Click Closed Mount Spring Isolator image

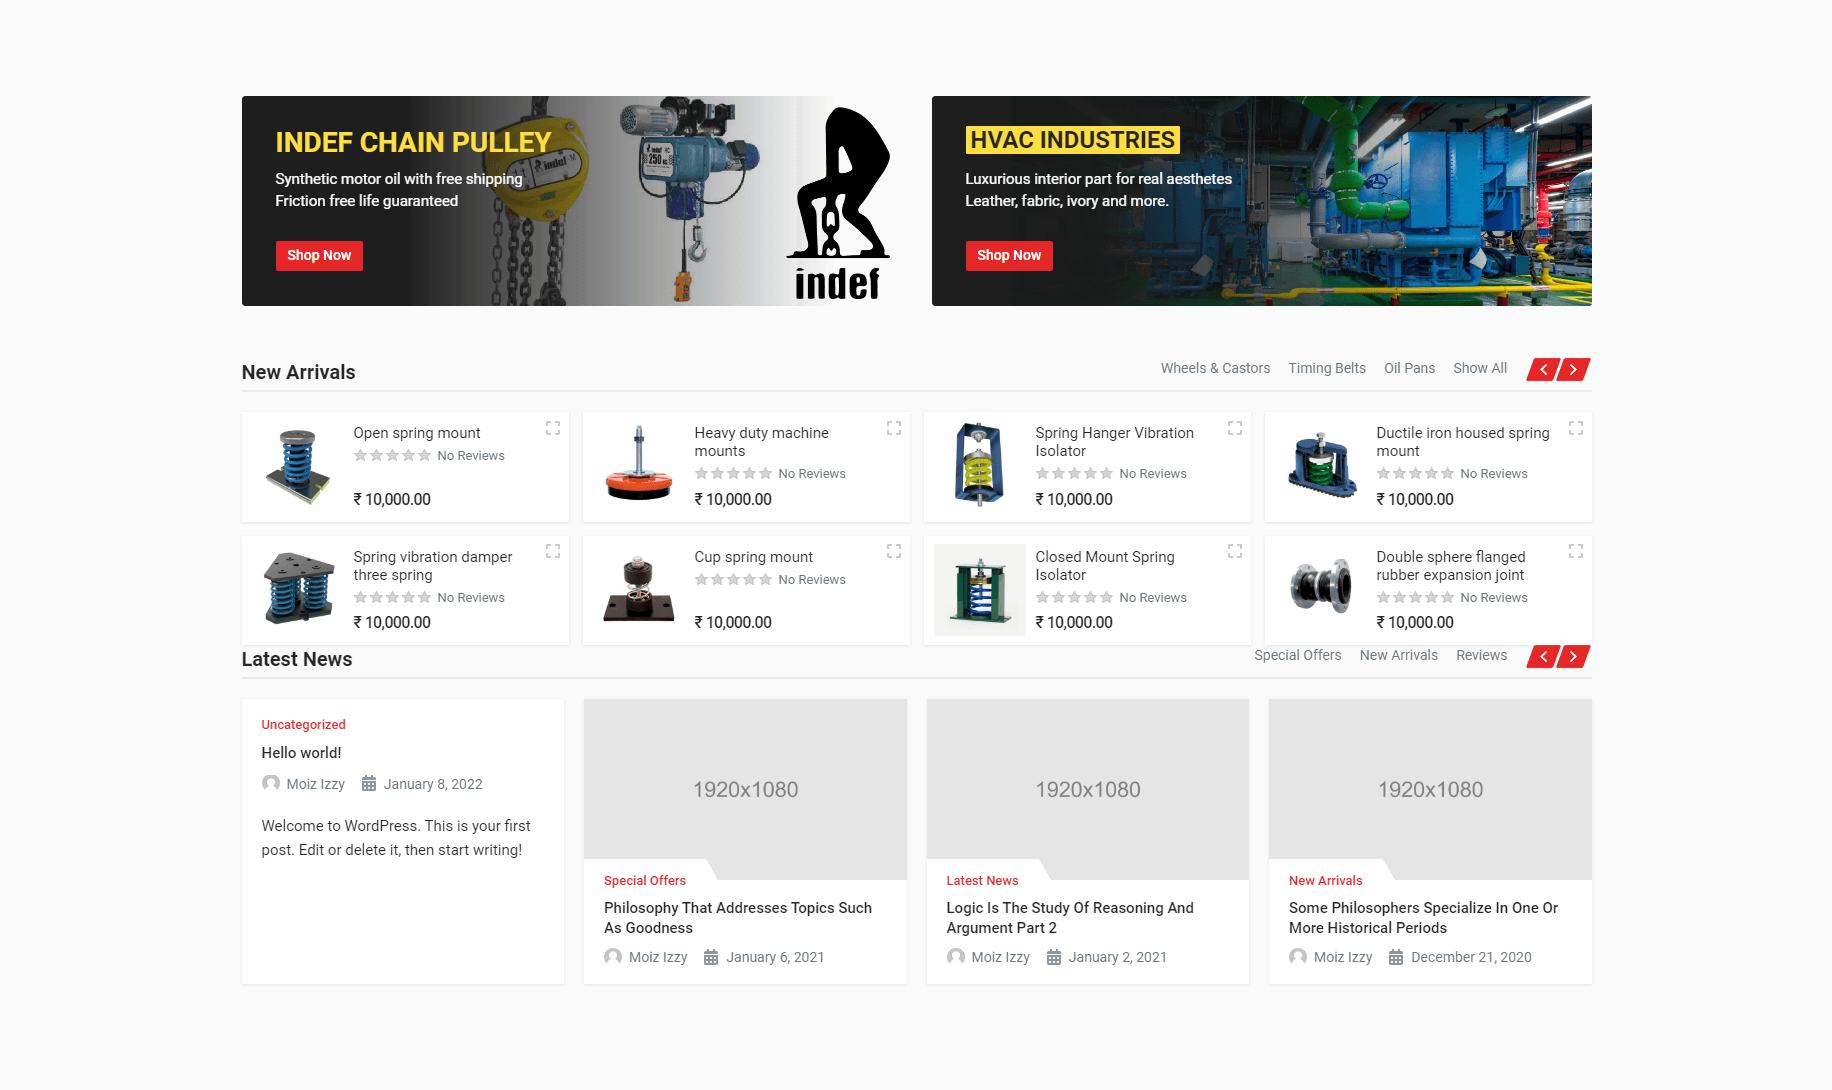[x=980, y=590]
